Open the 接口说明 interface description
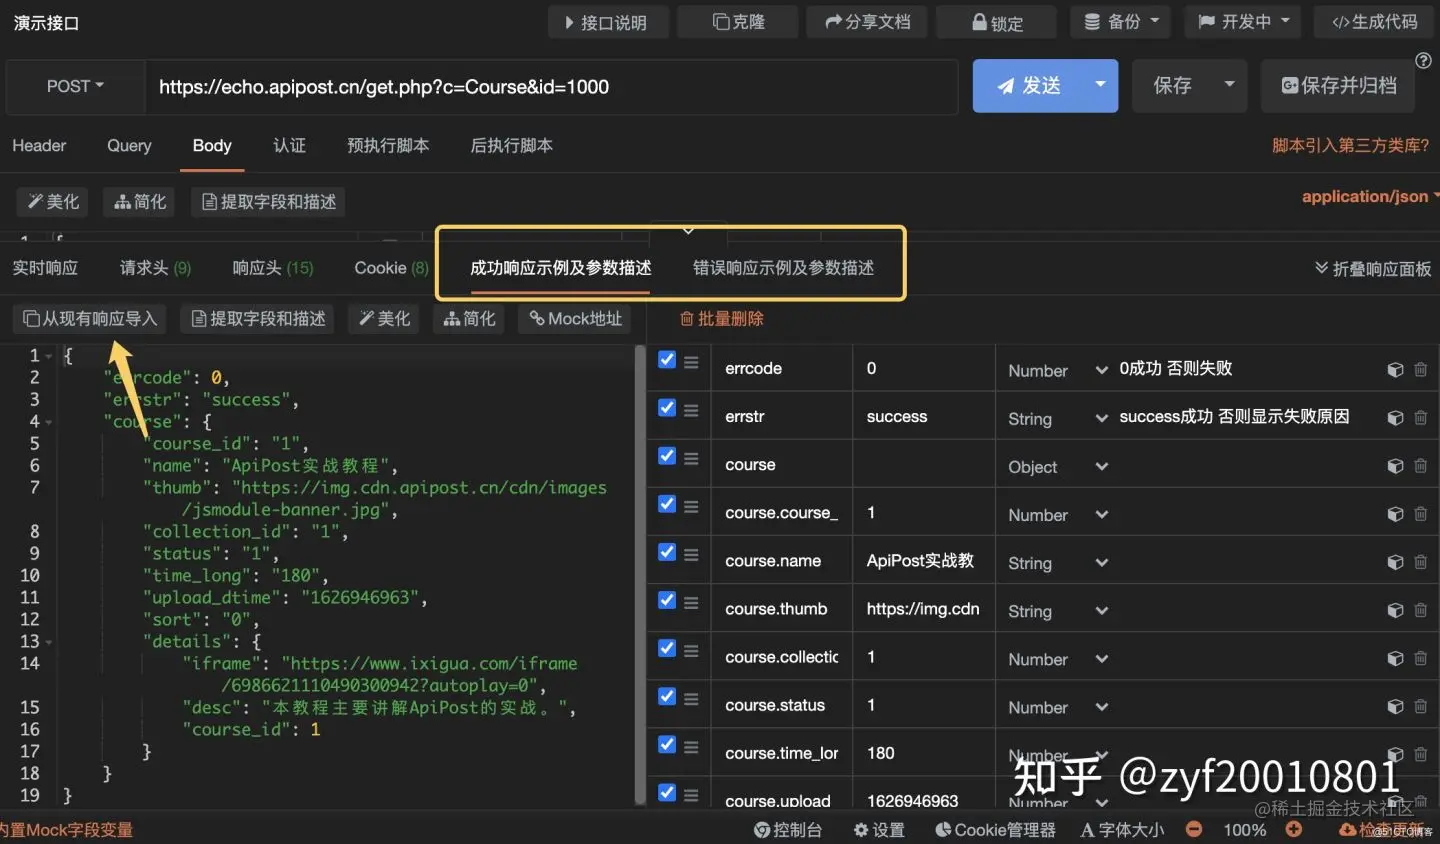Screen dimensions: 1440x844 pyautogui.click(x=606, y=22)
